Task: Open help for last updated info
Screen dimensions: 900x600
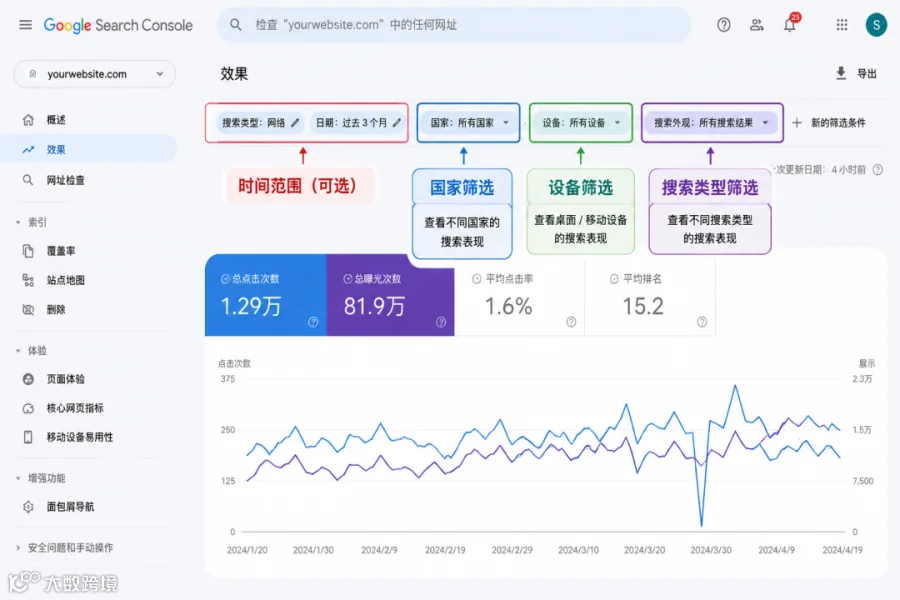Action: pyautogui.click(x=878, y=169)
